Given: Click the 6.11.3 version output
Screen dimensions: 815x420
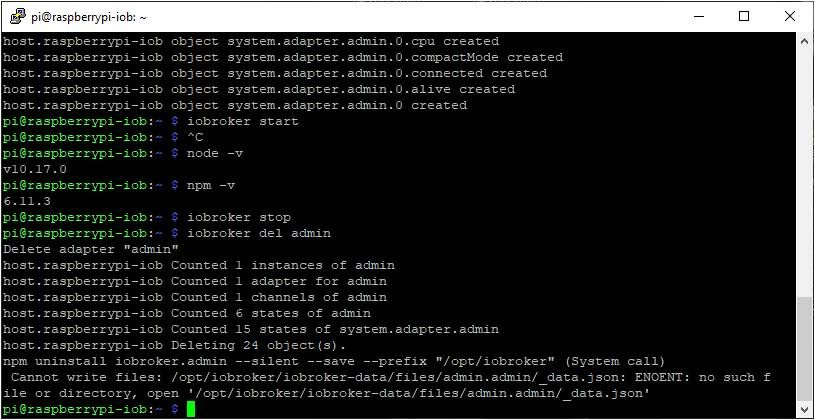Looking at the screenshot, I should click(27, 201).
